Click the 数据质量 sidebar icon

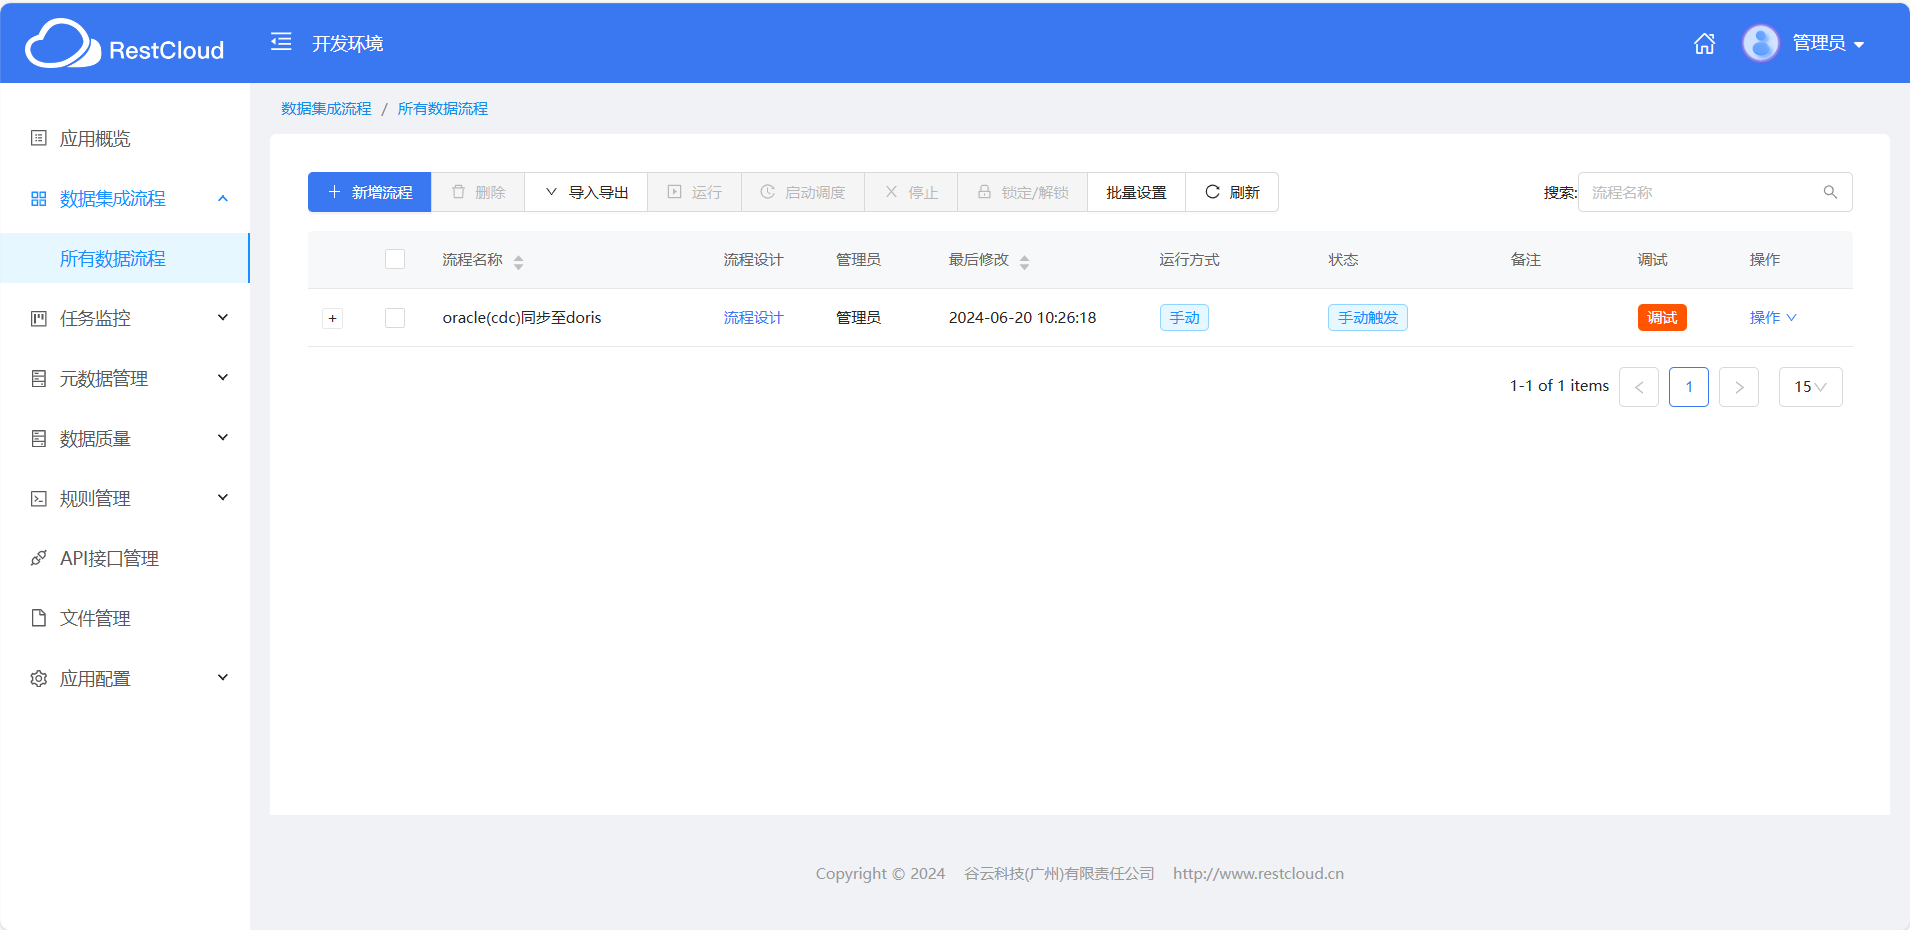pos(39,438)
